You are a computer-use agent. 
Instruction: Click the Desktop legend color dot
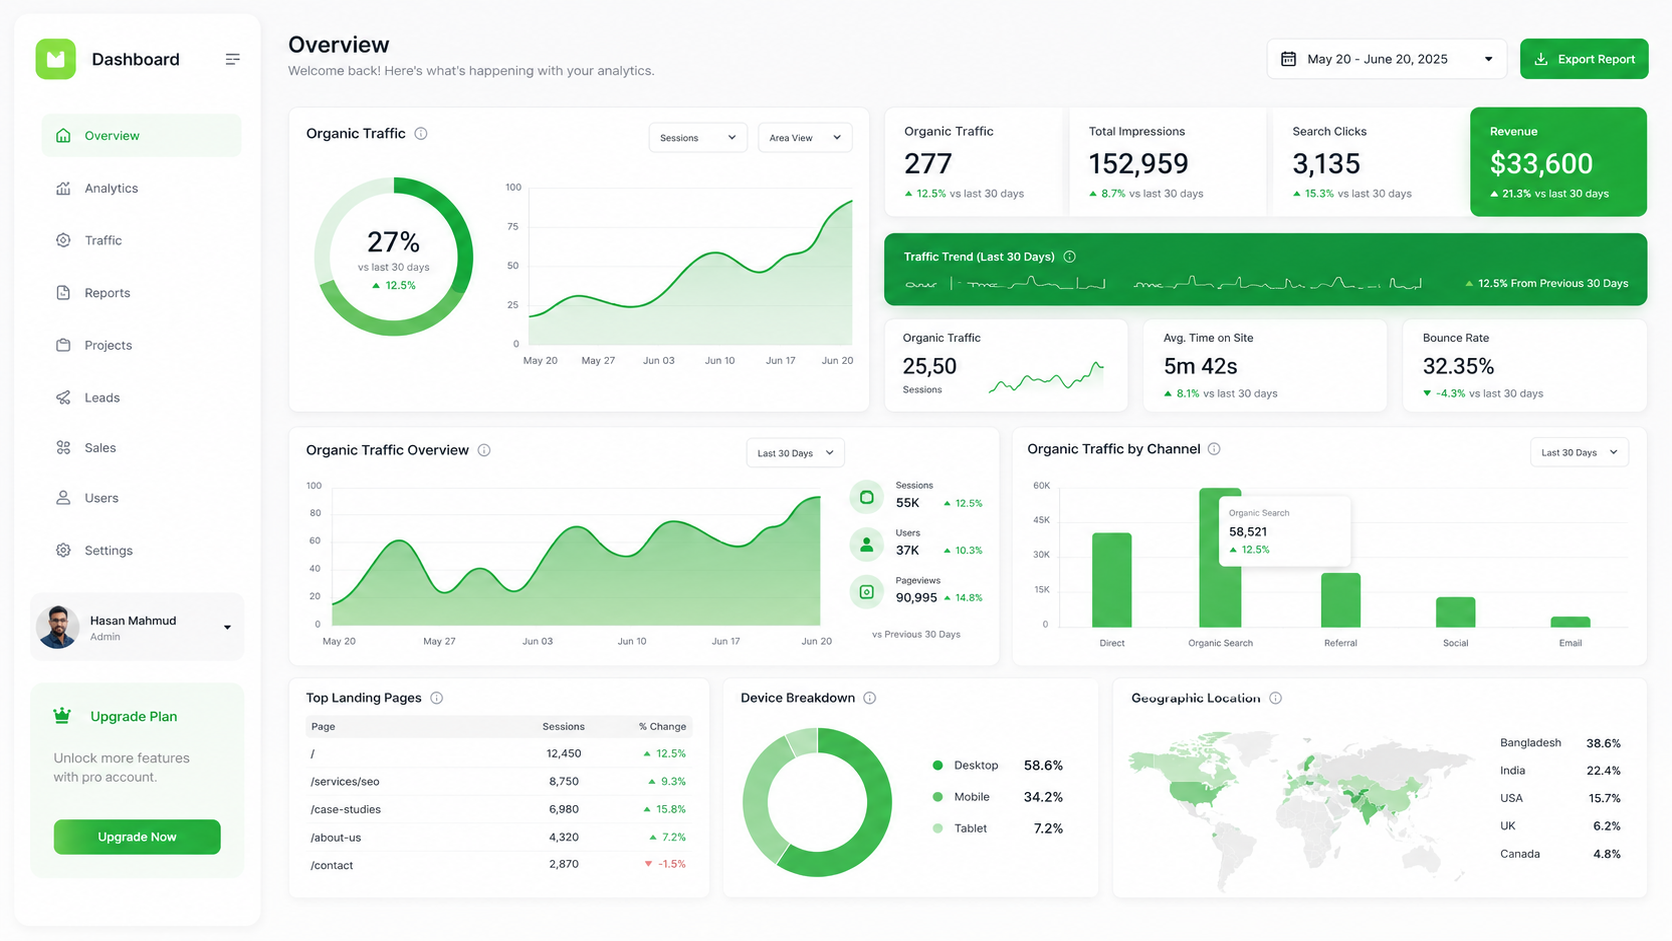pos(937,765)
